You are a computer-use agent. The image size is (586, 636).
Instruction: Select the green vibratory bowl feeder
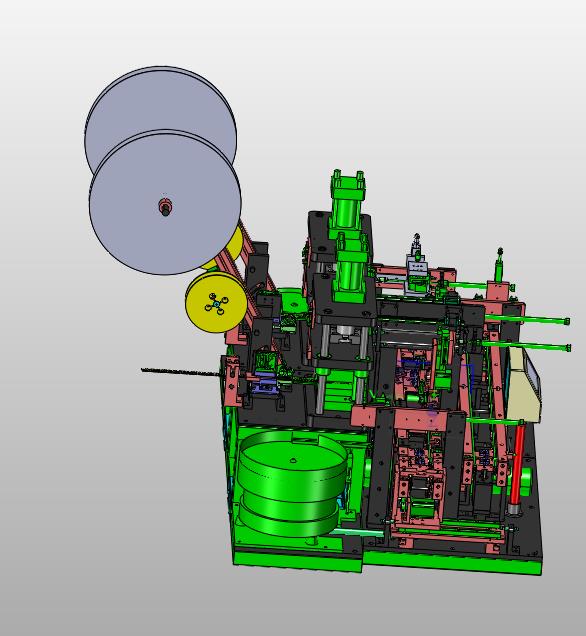coord(292,485)
